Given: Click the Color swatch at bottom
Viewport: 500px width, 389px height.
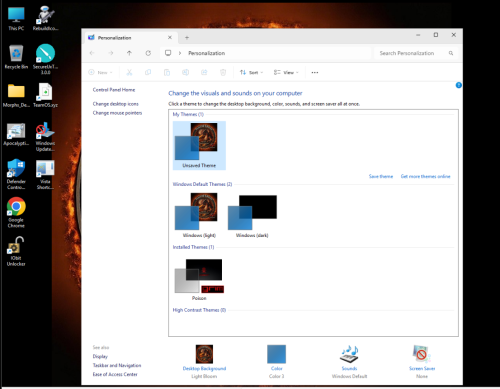Looking at the screenshot, I should coord(276,354).
